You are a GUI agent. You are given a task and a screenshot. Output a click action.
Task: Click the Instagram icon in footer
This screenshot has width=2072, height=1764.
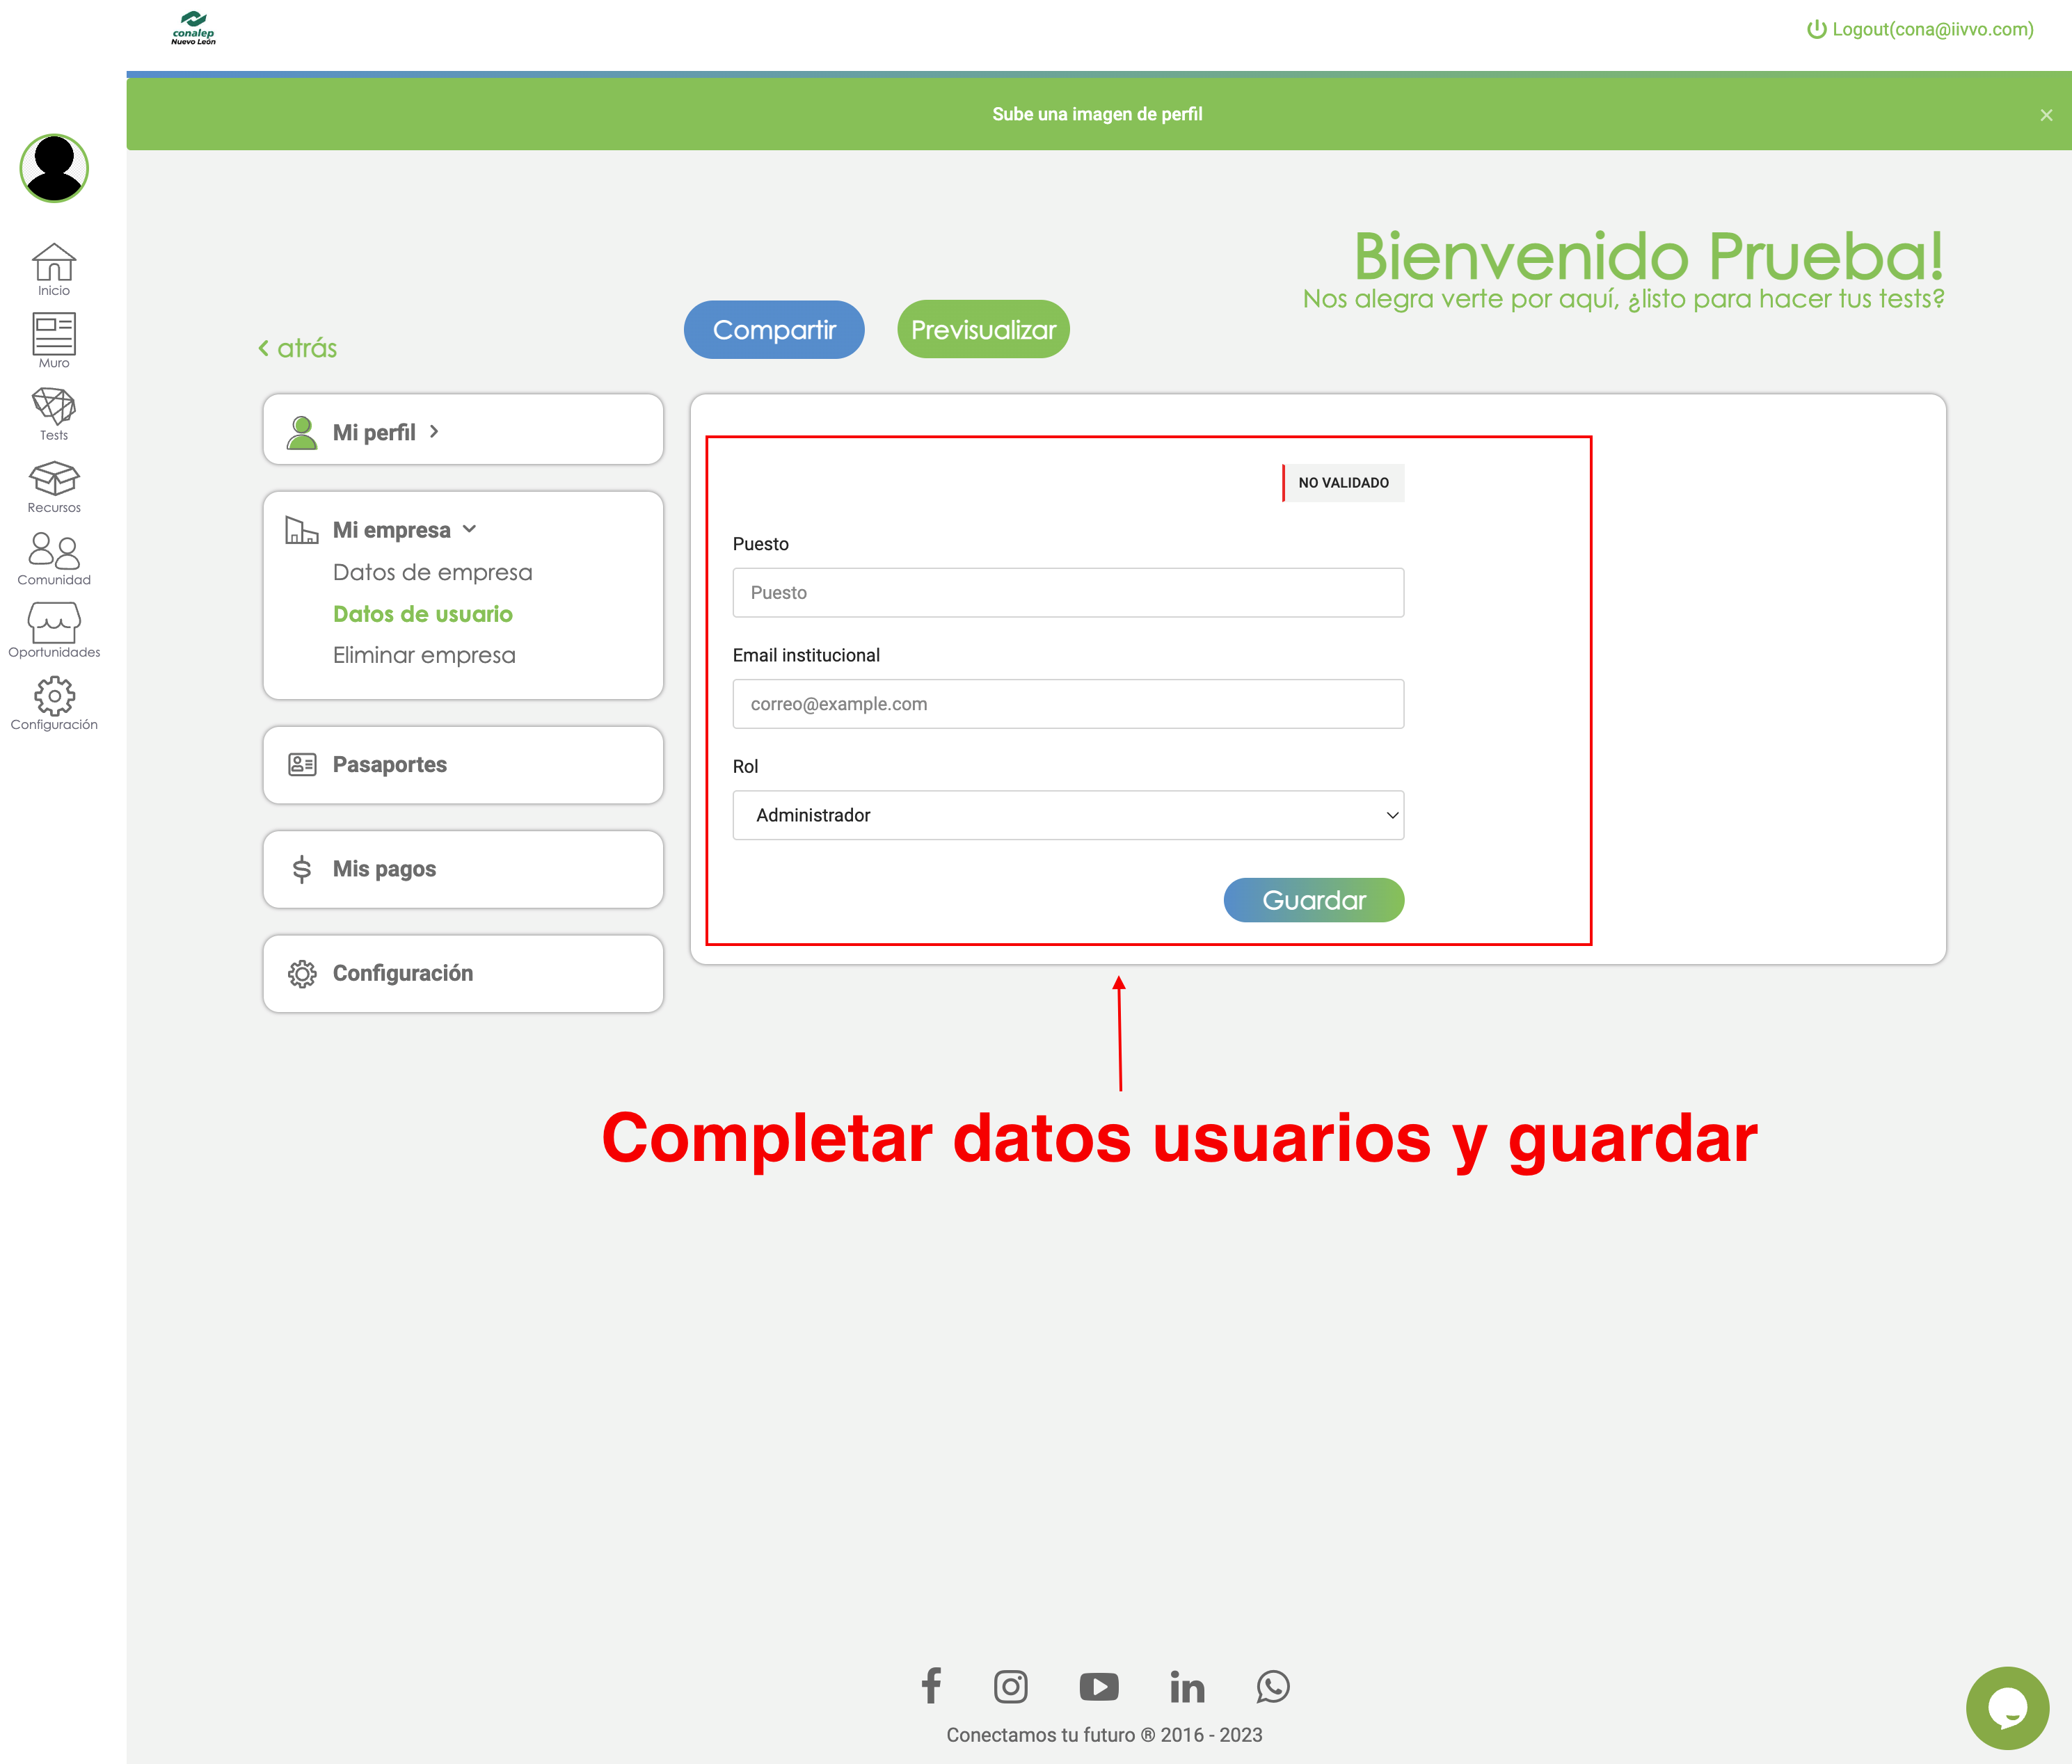tap(1011, 1687)
